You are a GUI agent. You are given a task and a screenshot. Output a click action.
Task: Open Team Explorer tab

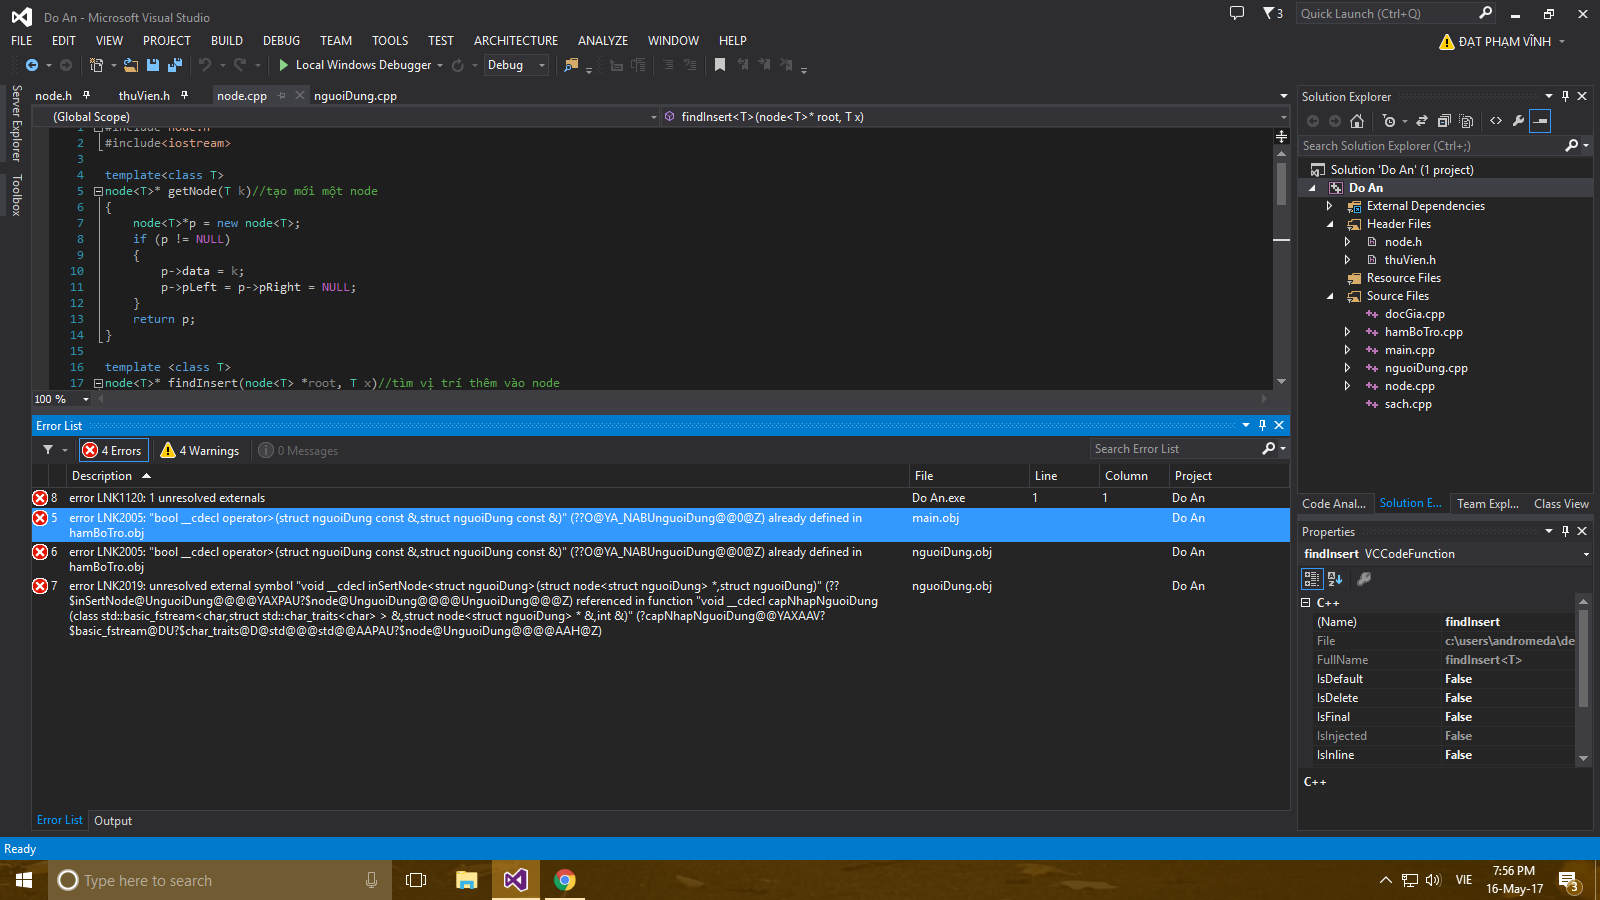pos(1487,504)
